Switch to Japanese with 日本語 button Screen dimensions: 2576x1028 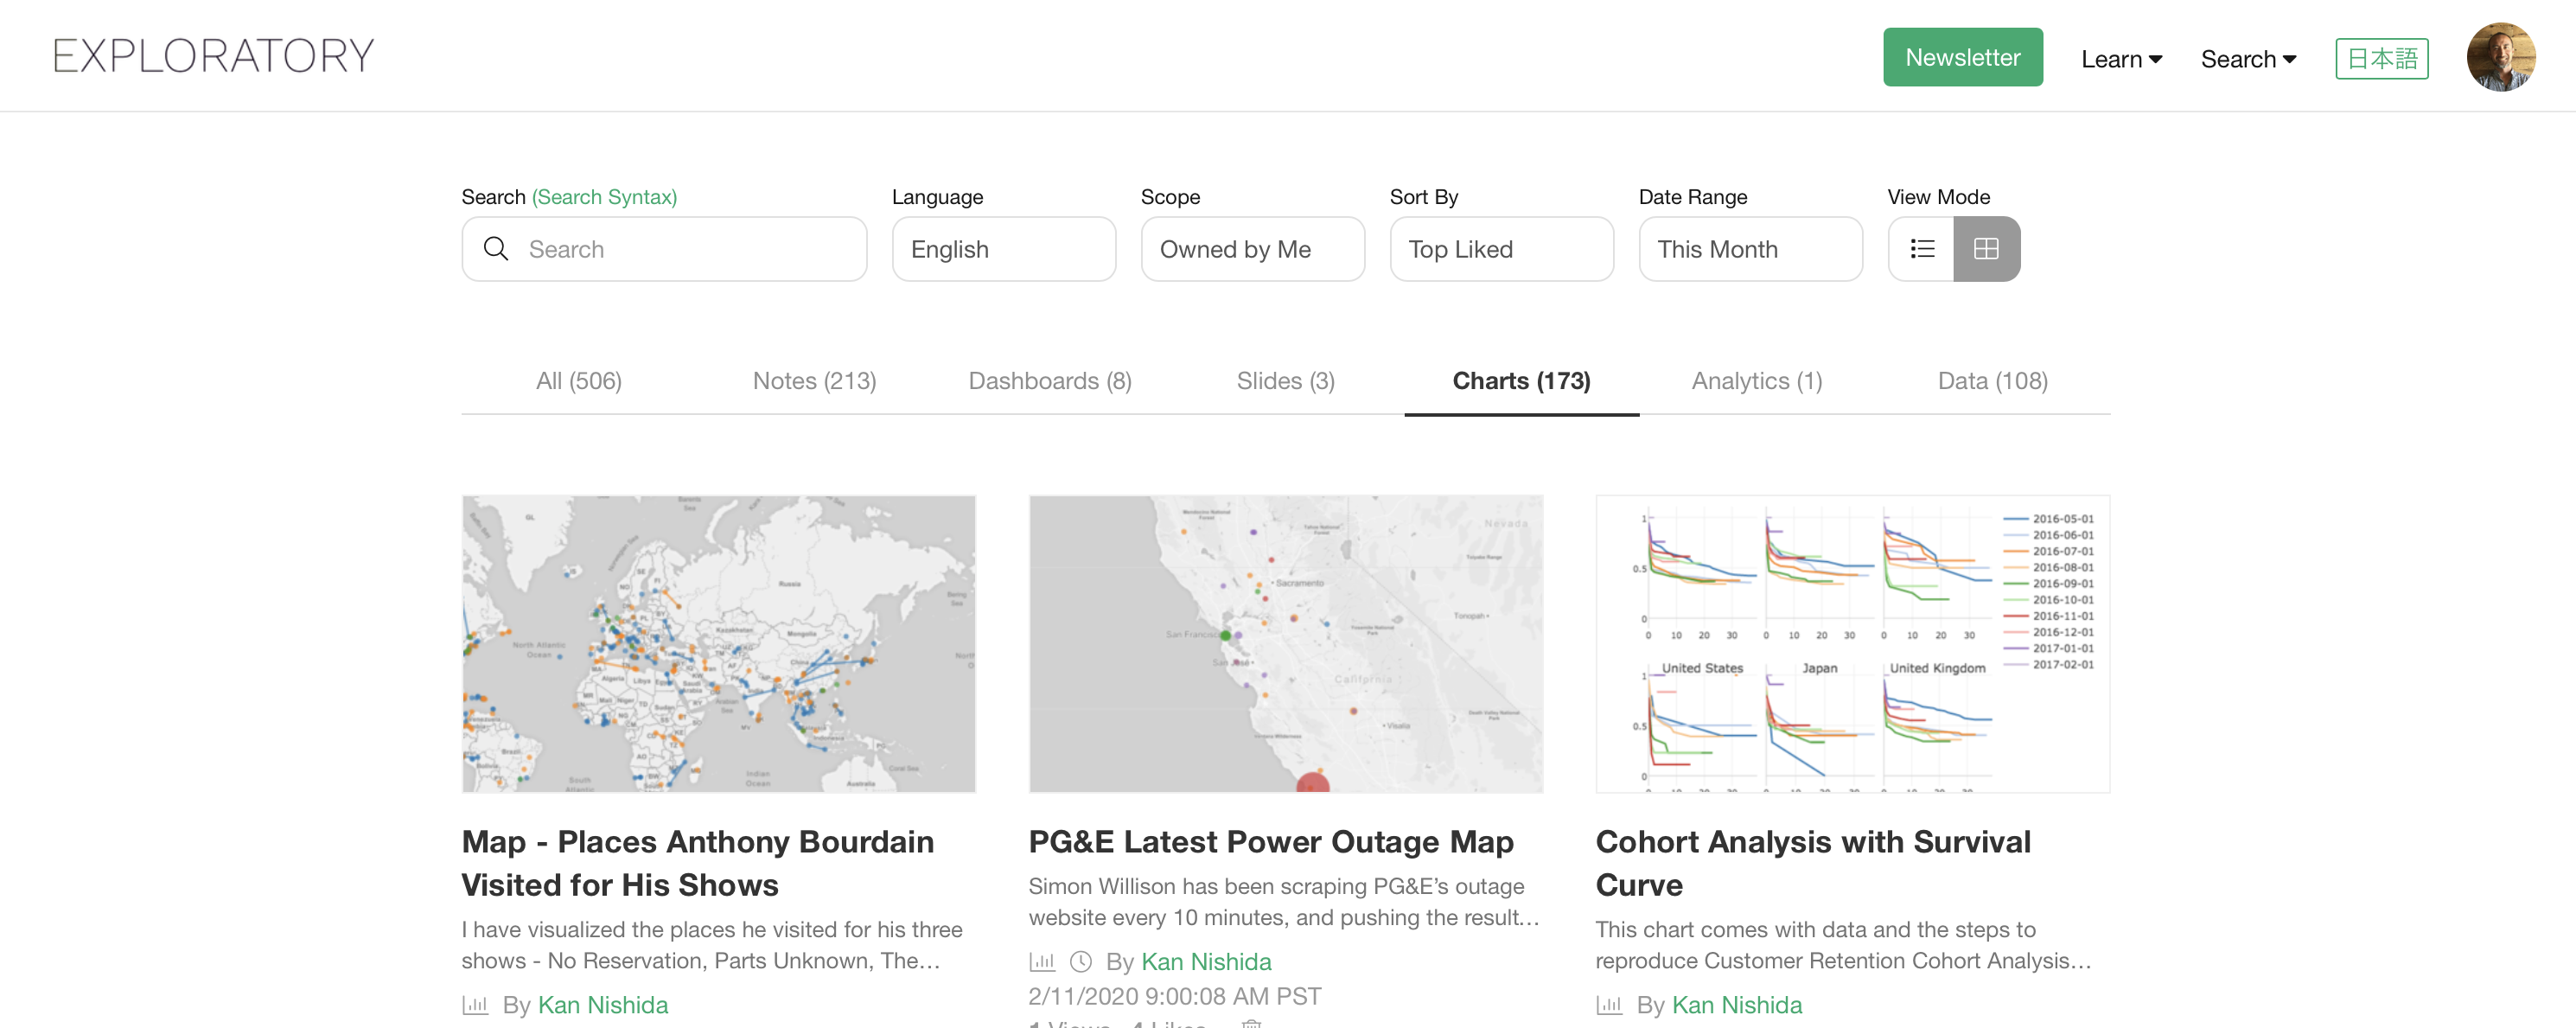(2381, 58)
